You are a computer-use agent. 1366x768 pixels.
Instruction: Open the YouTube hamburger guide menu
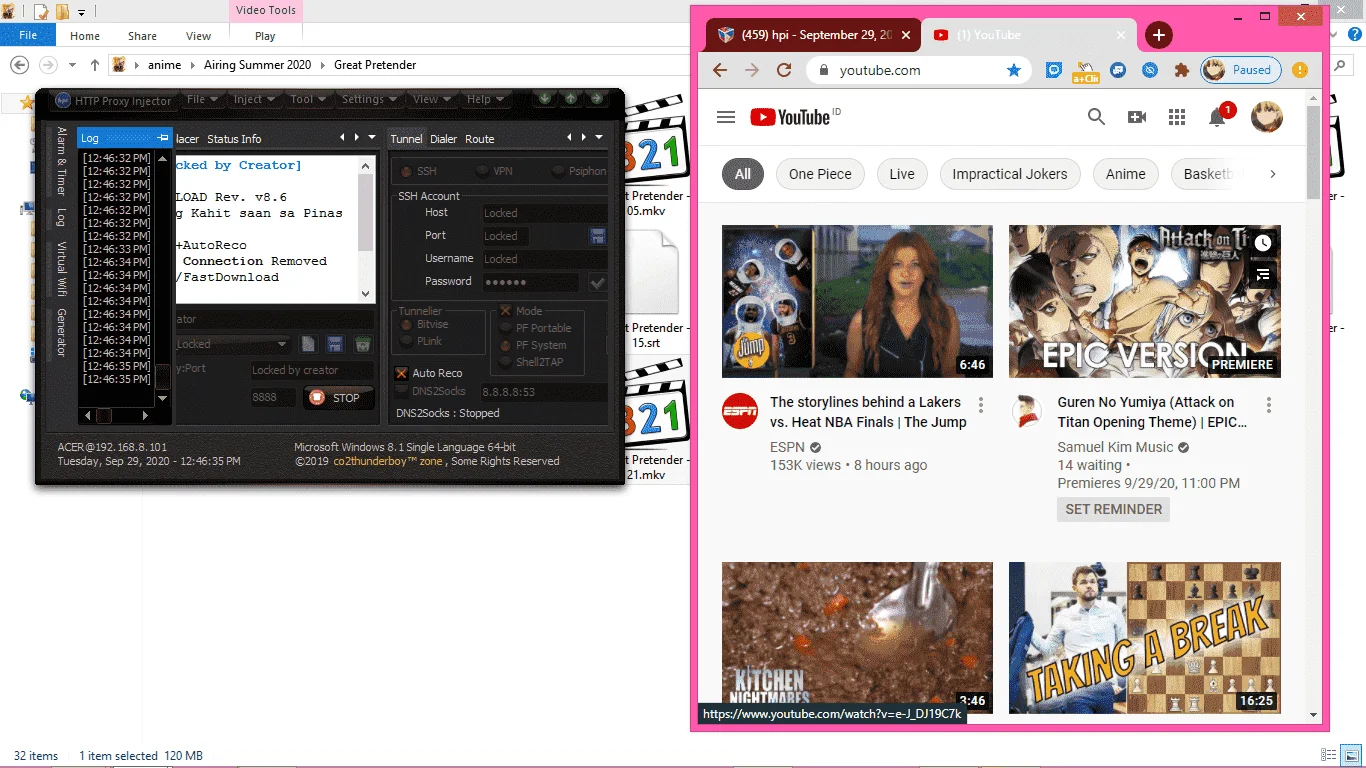[726, 117]
